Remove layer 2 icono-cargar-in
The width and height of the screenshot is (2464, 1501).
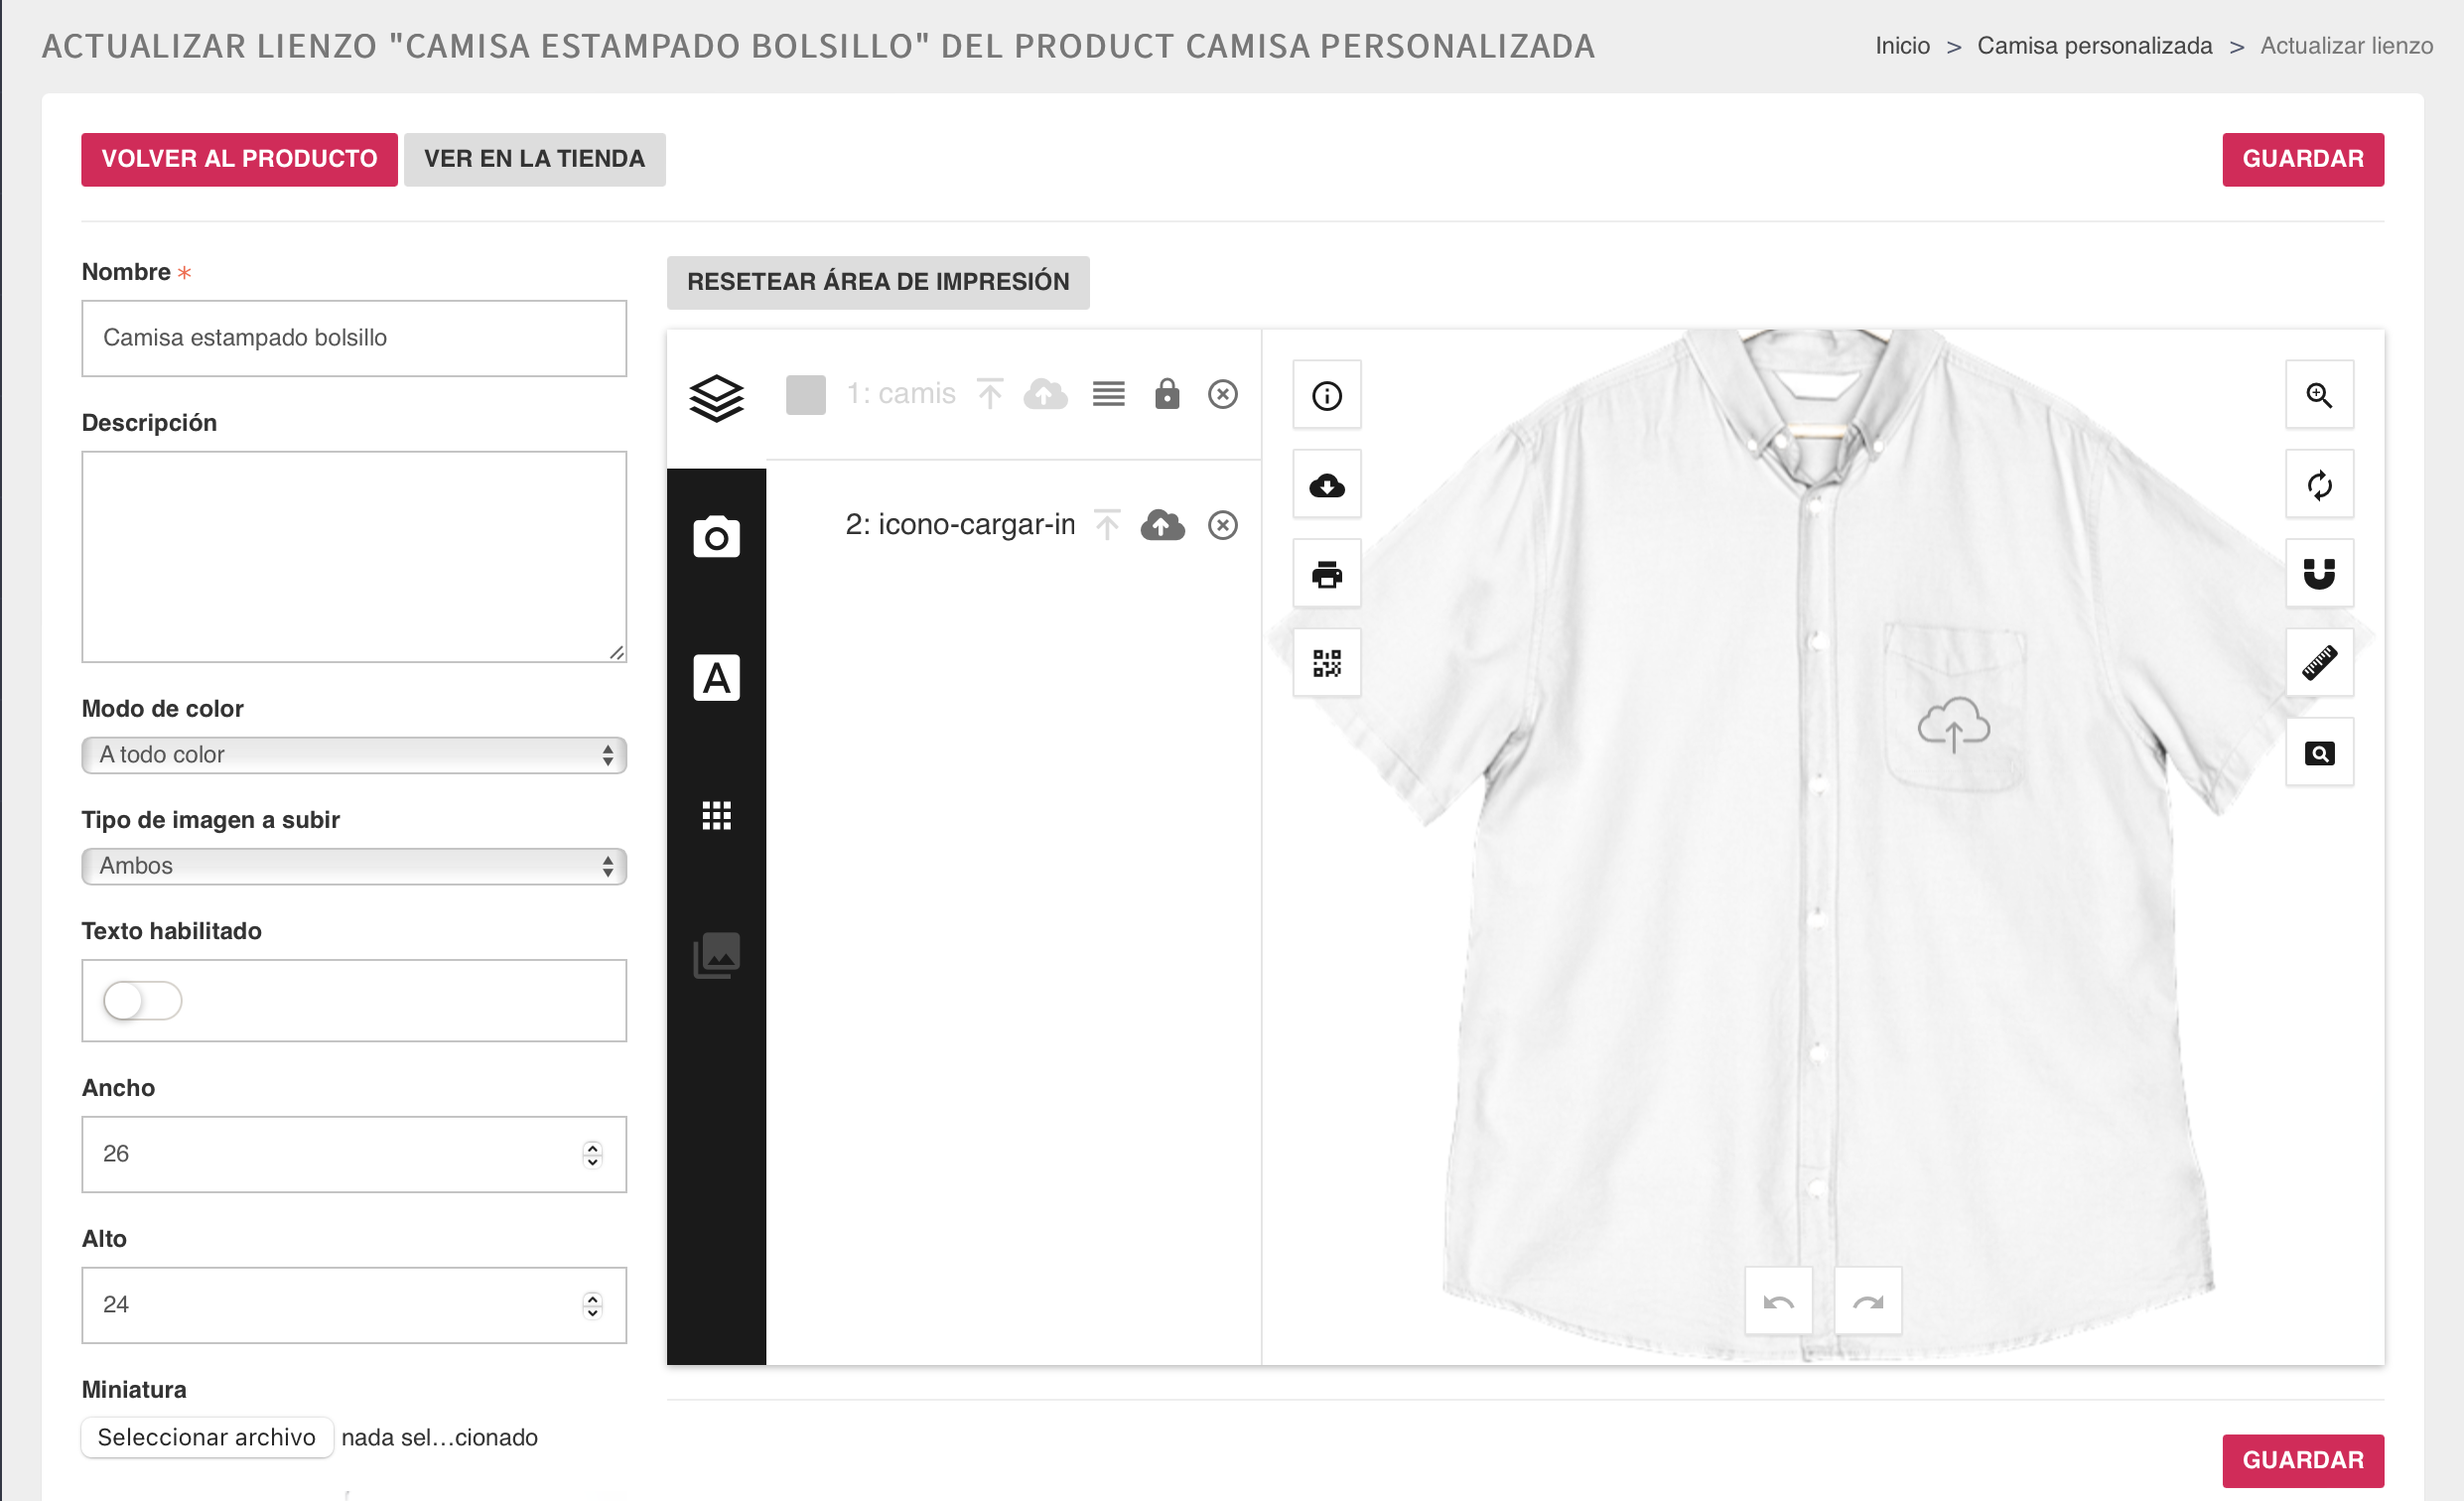pos(1222,525)
